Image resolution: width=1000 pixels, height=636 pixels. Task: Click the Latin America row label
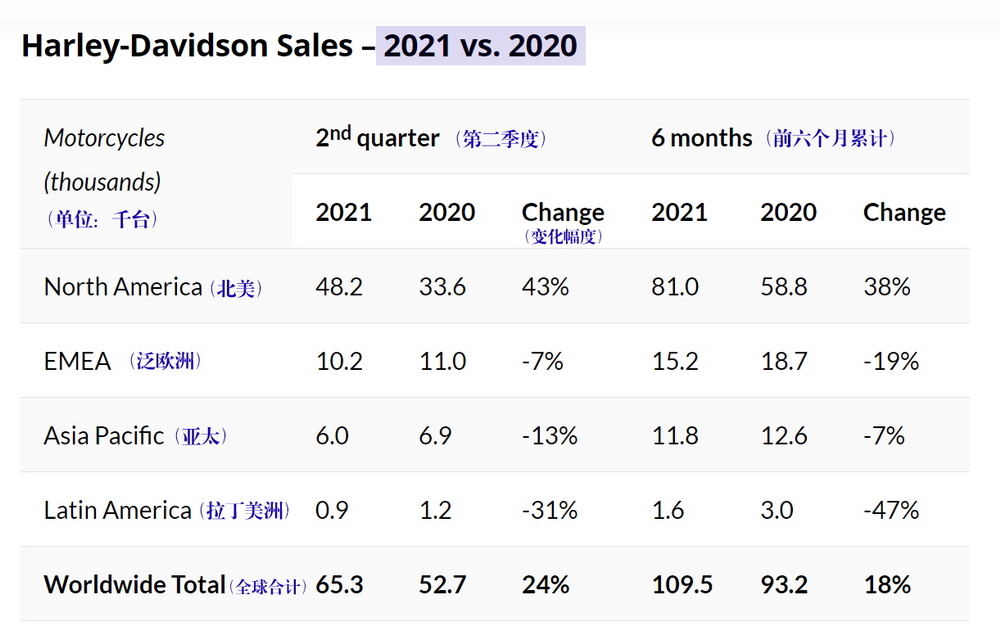(x=117, y=510)
